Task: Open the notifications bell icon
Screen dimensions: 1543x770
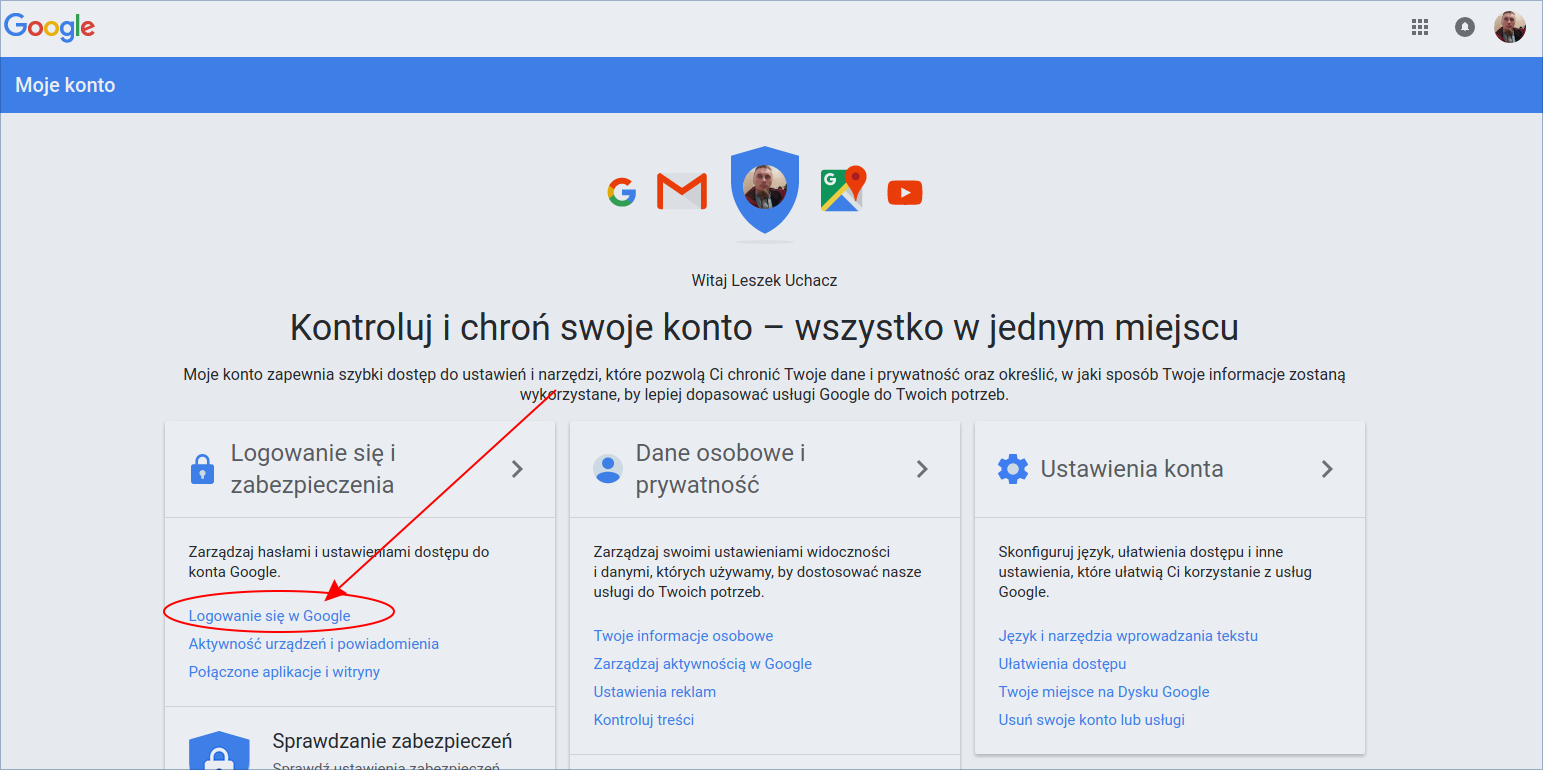Action: [x=1465, y=28]
